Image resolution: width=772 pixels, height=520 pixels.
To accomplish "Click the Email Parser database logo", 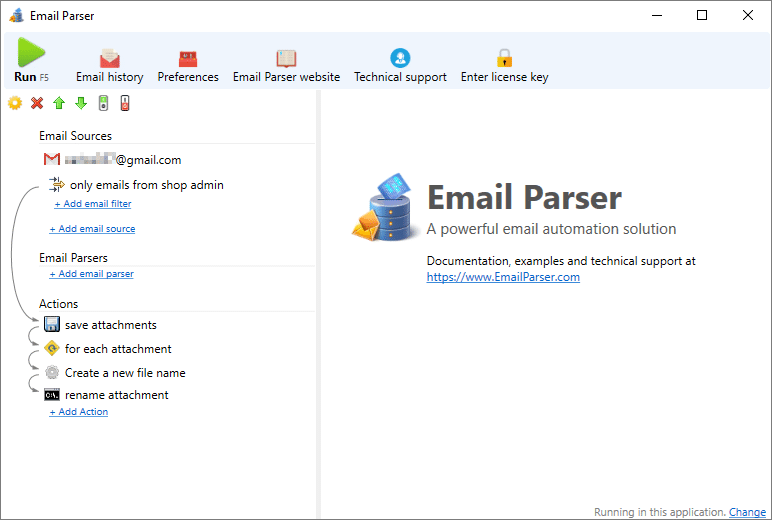I will pyautogui.click(x=386, y=207).
